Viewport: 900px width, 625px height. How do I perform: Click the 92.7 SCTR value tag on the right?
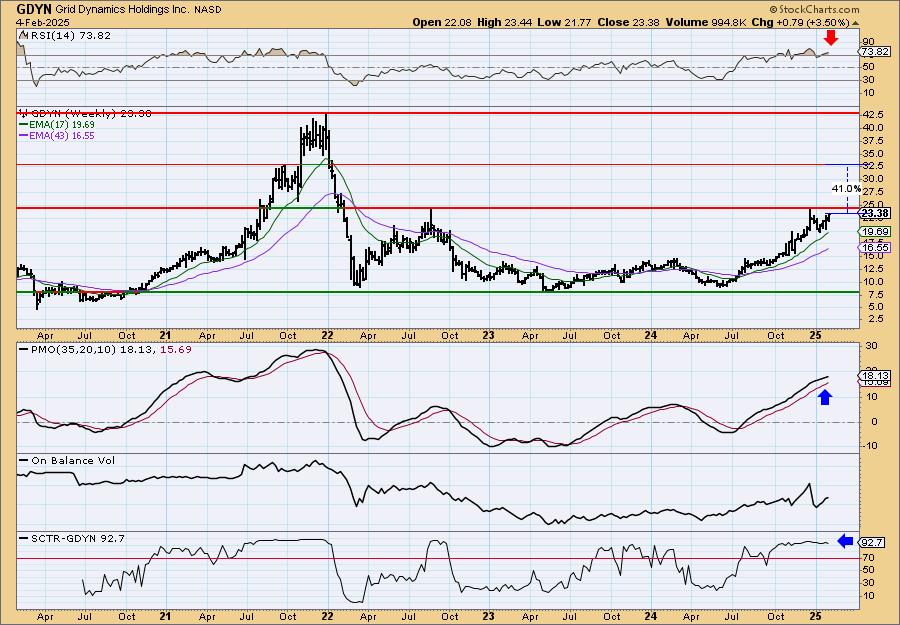coord(873,542)
